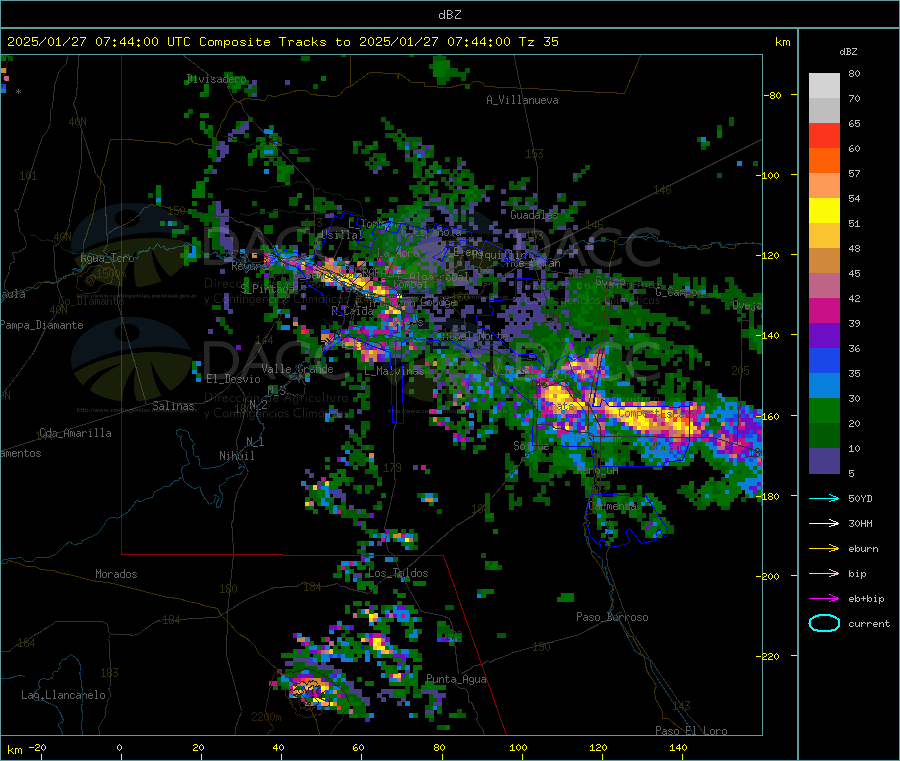The height and width of the screenshot is (761, 900).
Task: Click the 'L_Malvinas' map label
Action: [394, 371]
